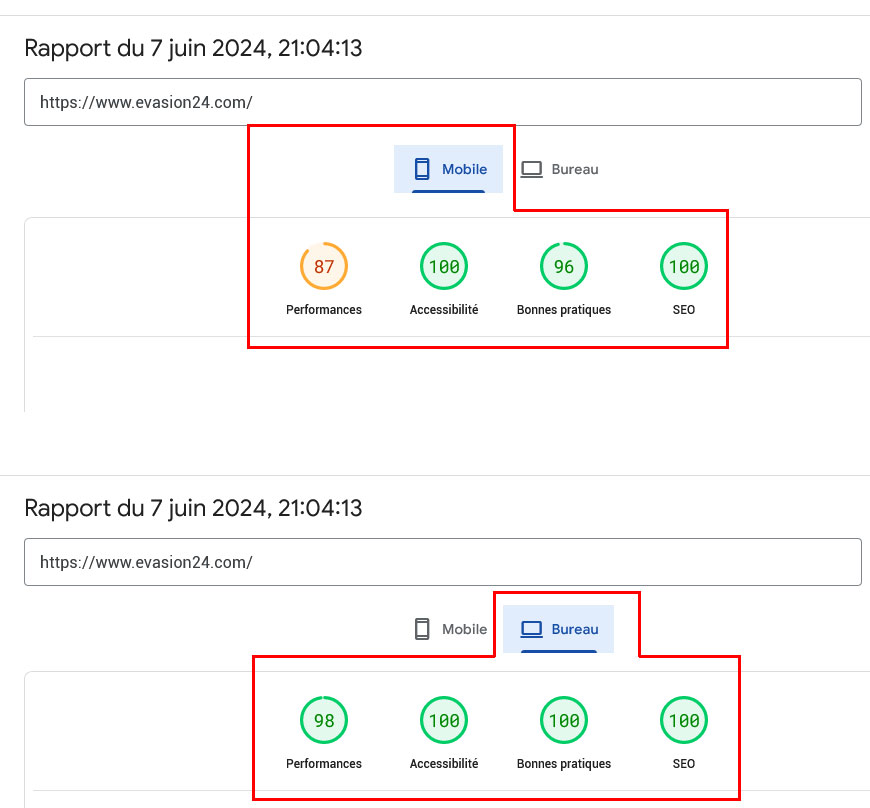
Task: Open the desktop Performances score gauge showing 98
Action: pyautogui.click(x=324, y=720)
